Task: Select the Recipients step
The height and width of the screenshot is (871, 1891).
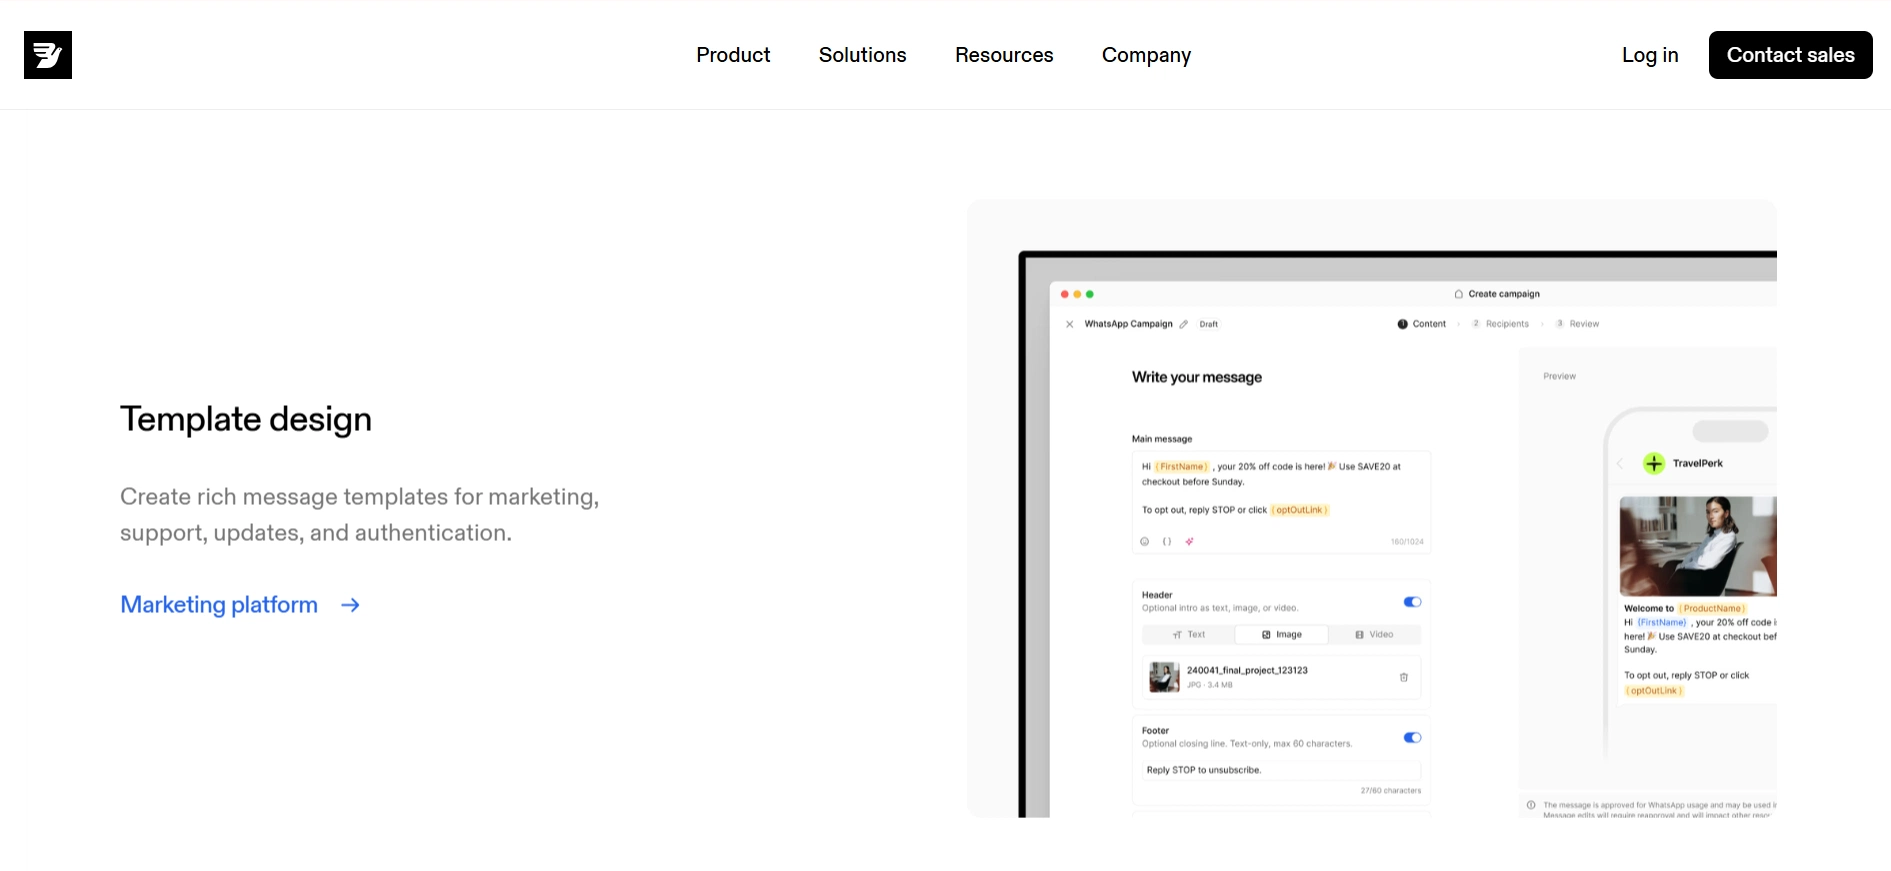Action: pyautogui.click(x=1501, y=324)
